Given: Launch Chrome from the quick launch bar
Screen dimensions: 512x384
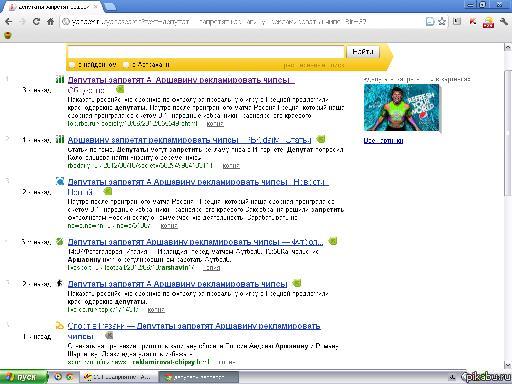Looking at the screenshot, I should coord(70,377).
